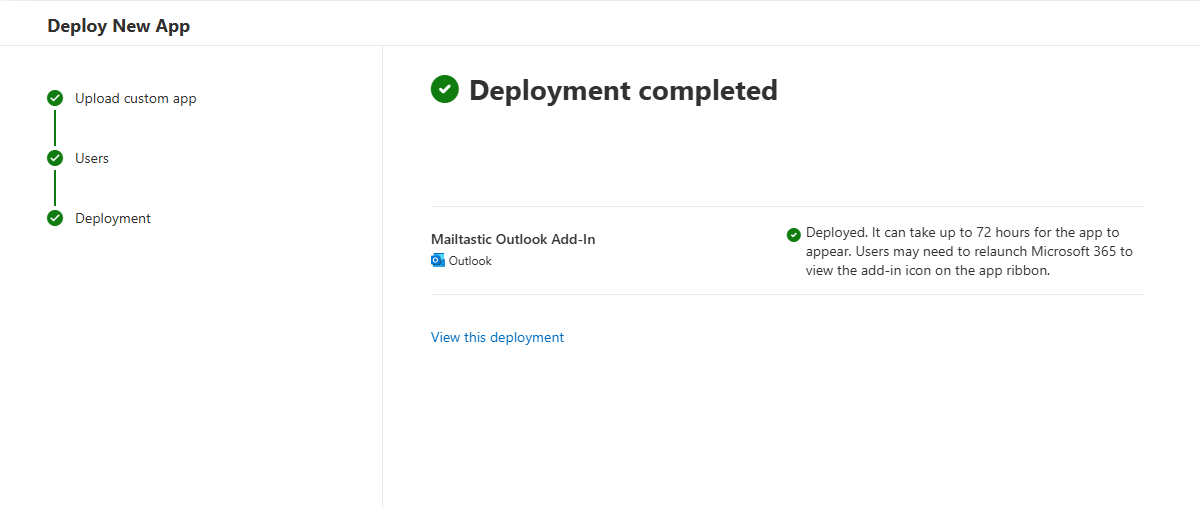Click the Deployment completed heading
The image size is (1201, 507).
[623, 90]
